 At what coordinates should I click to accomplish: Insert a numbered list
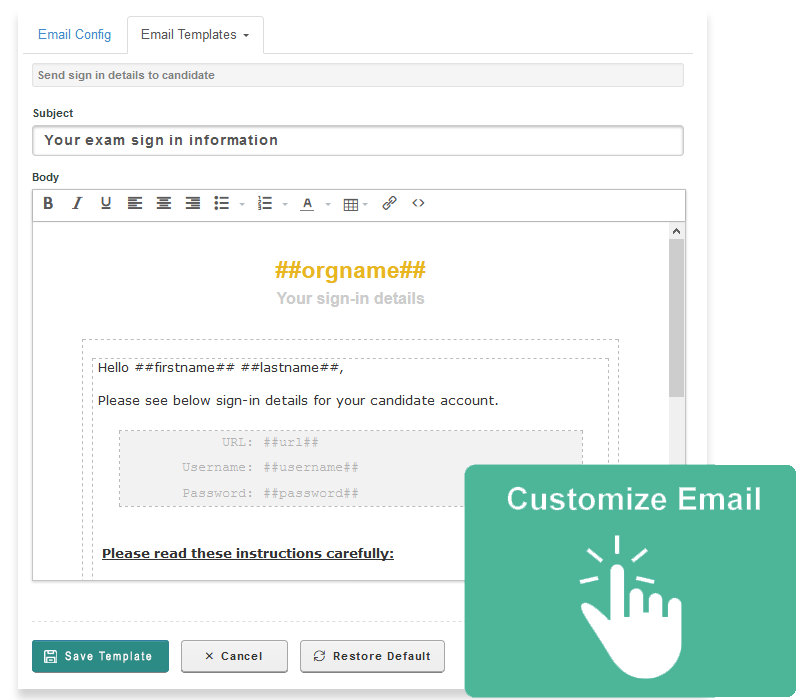pos(265,203)
